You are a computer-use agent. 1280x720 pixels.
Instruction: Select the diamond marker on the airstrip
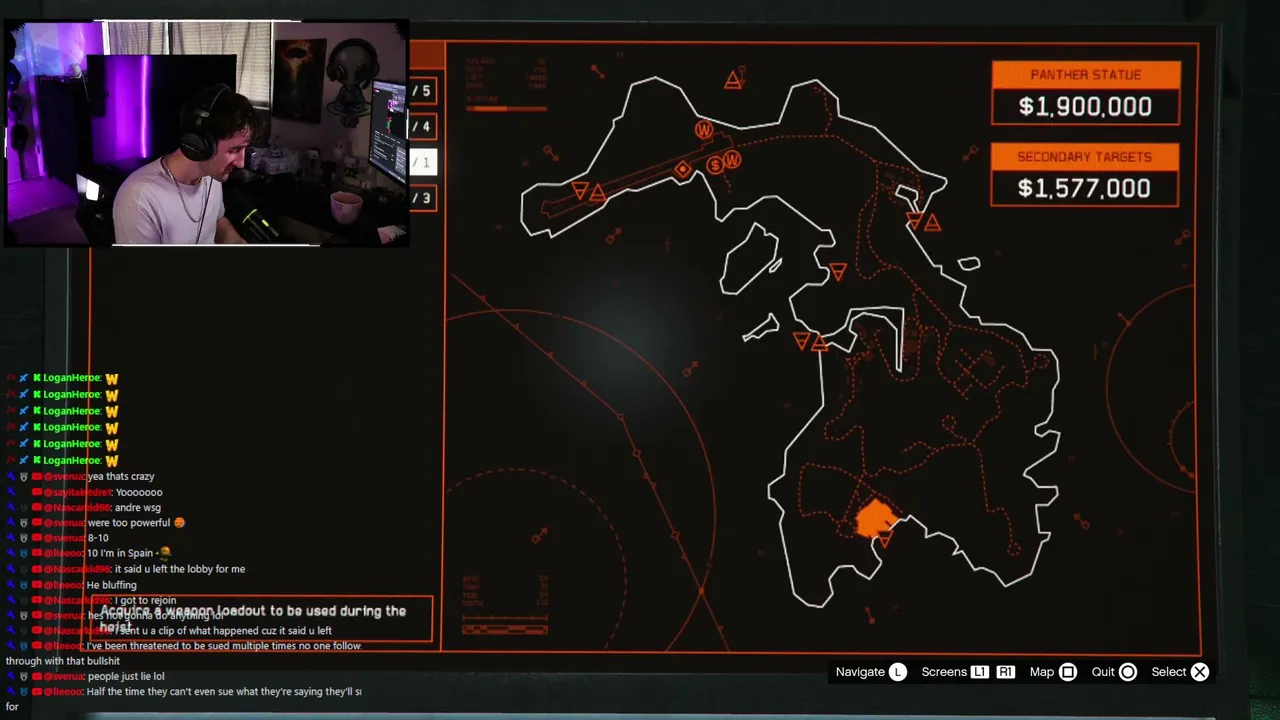(683, 170)
